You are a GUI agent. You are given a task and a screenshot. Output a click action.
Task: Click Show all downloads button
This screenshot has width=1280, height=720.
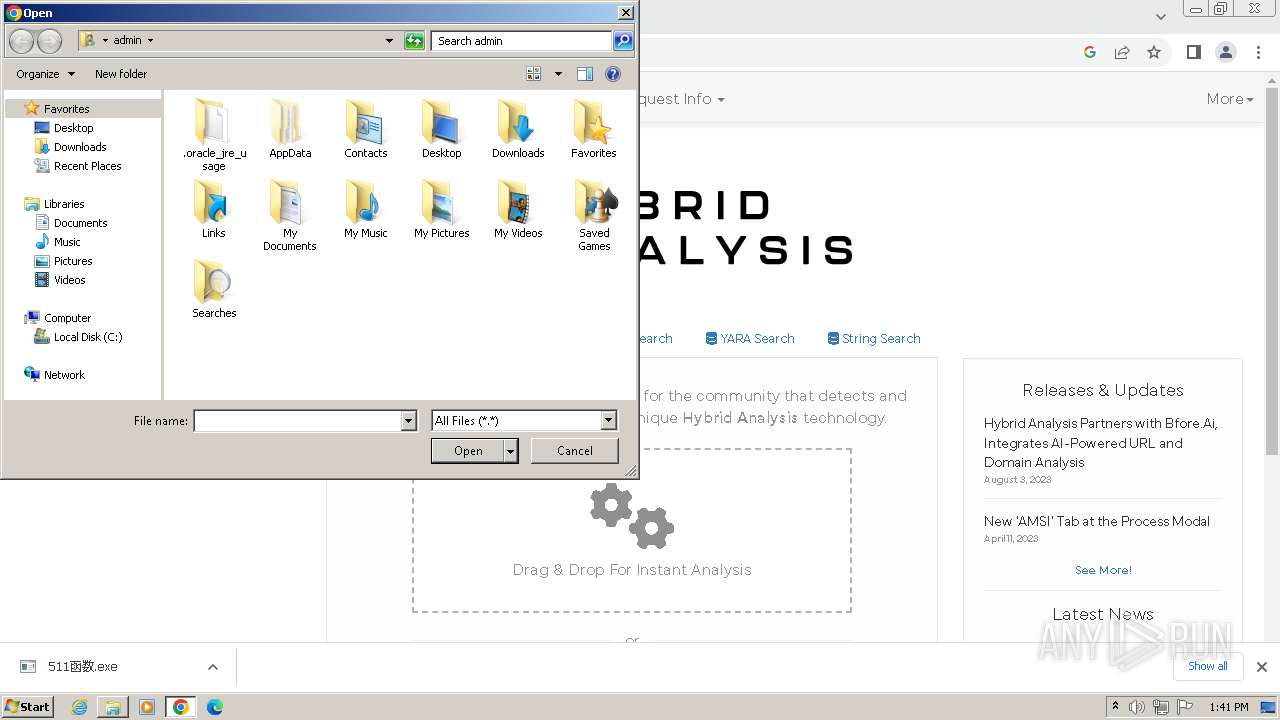tap(1207, 667)
